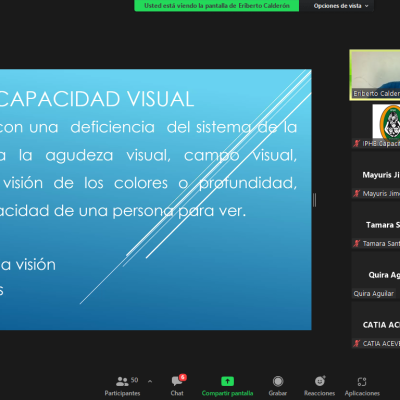Click the green screen-sharing notification banner

coord(217,6)
